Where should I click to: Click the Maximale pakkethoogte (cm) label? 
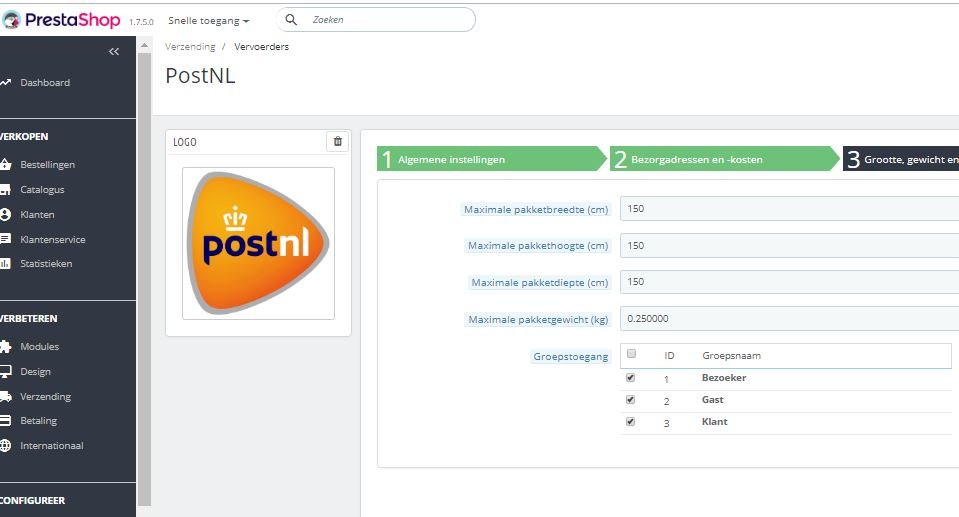538,246
